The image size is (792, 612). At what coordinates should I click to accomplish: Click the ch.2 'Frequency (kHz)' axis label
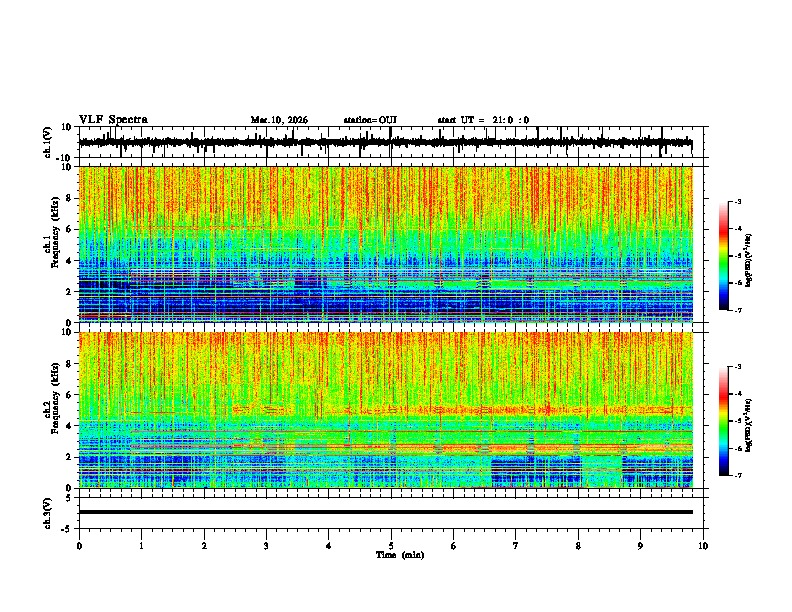(x=55, y=398)
